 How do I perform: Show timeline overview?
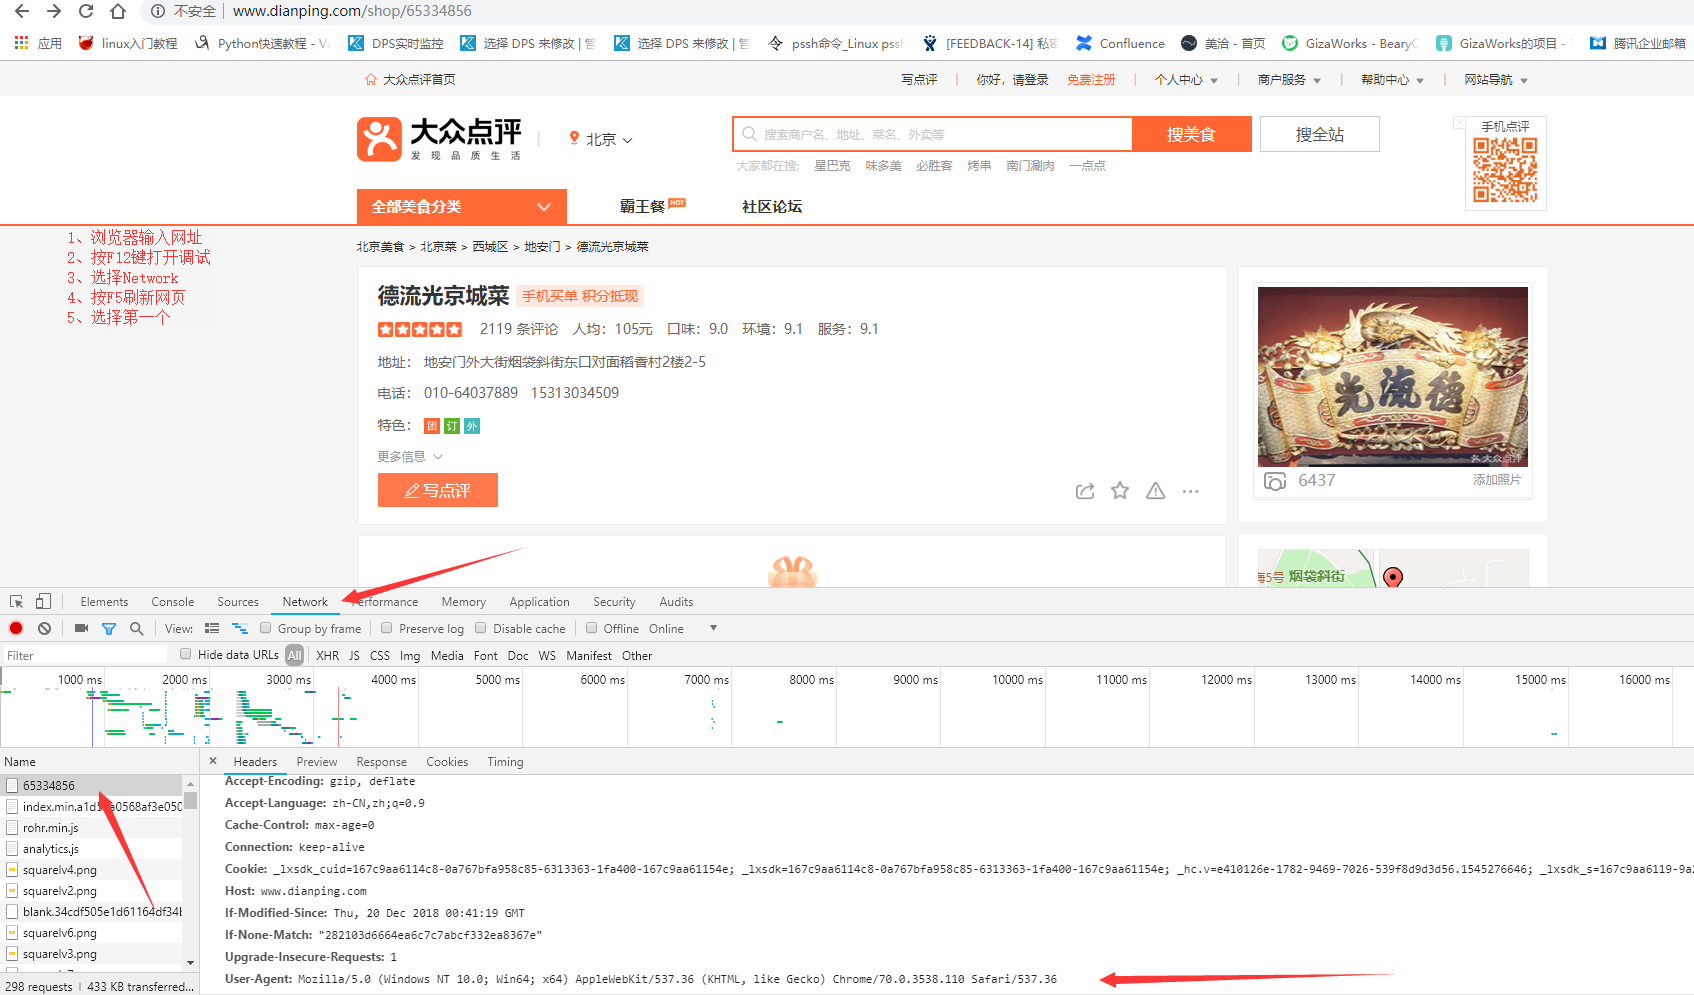(240, 628)
